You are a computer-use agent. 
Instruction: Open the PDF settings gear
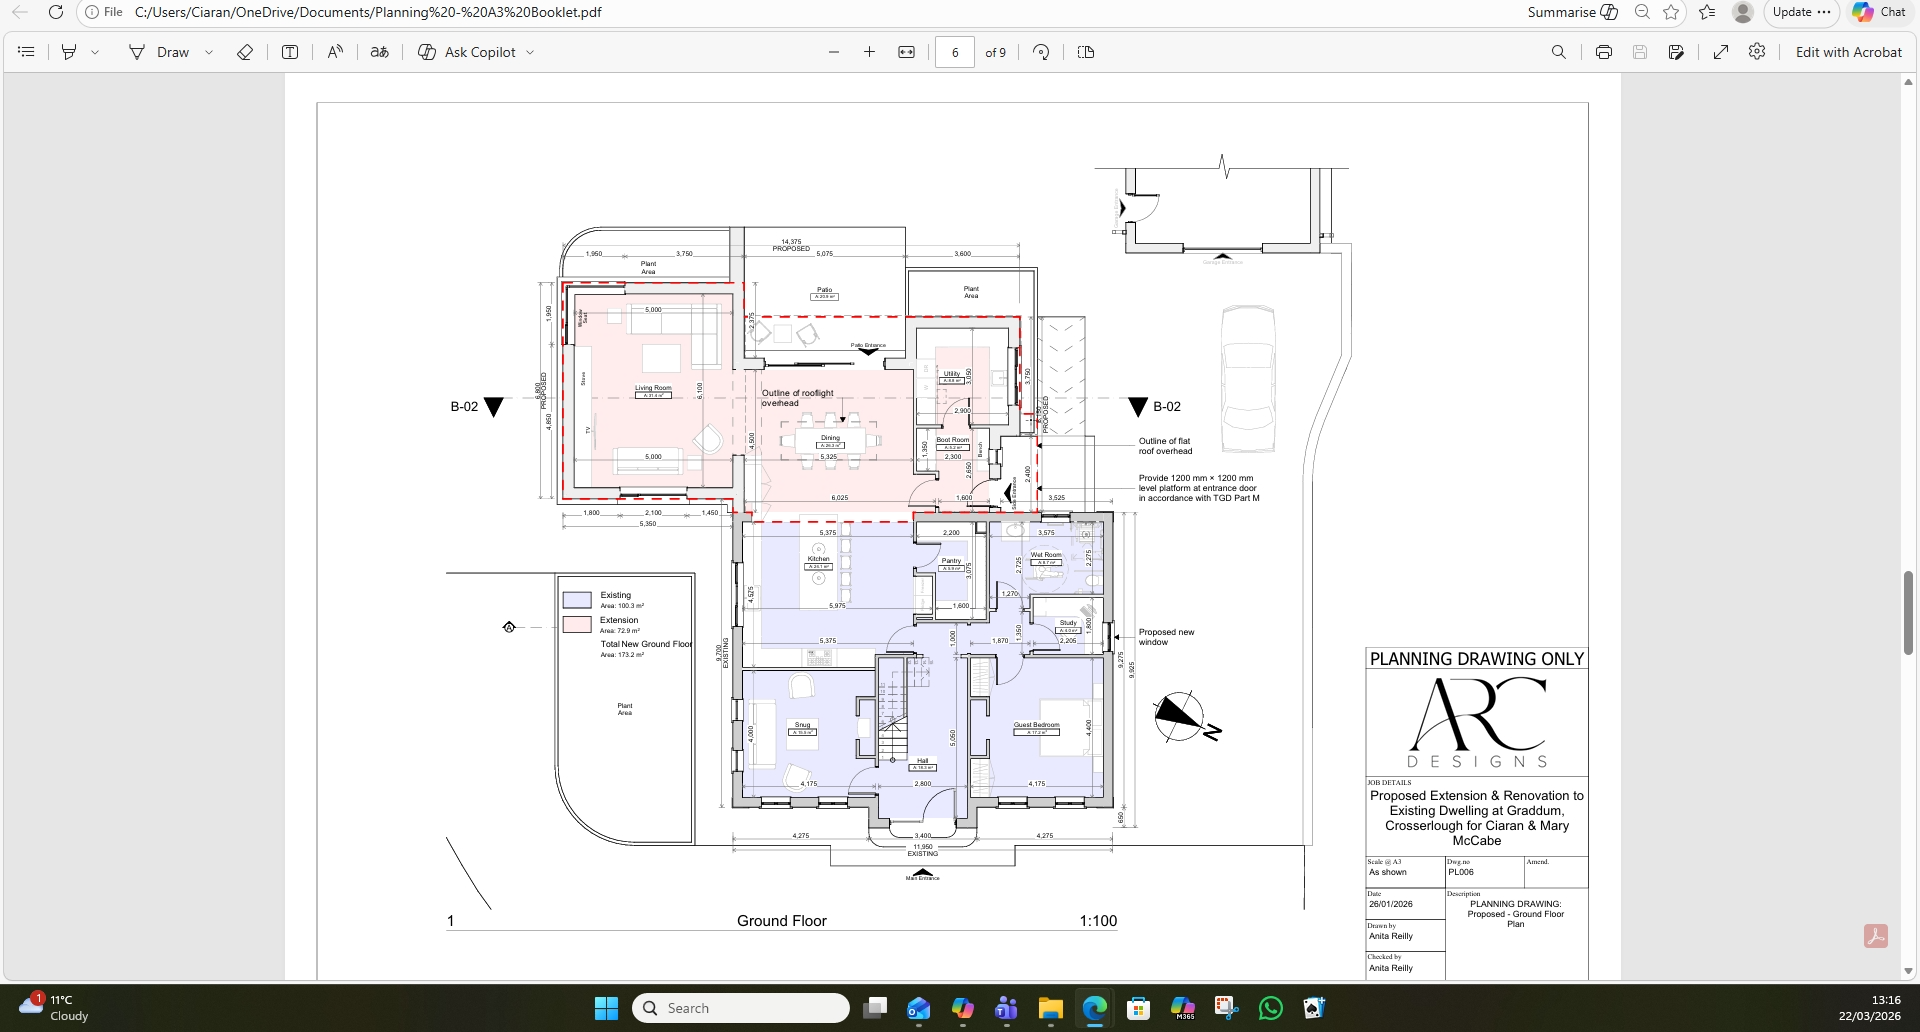coord(1757,52)
